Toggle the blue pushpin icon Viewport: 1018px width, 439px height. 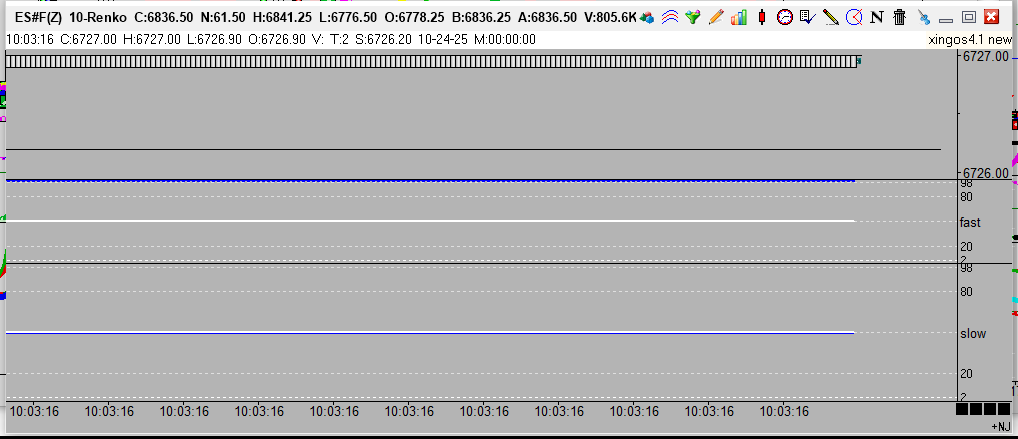click(924, 17)
